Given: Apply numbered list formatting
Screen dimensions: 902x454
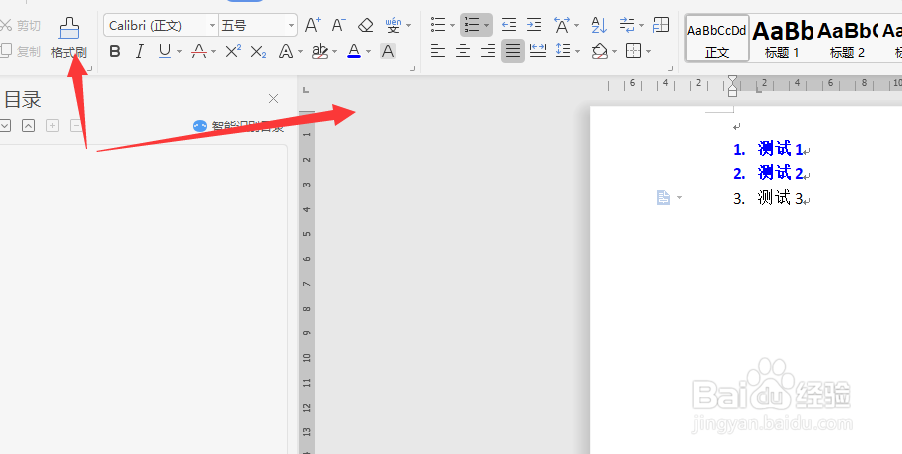Looking at the screenshot, I should 472,25.
